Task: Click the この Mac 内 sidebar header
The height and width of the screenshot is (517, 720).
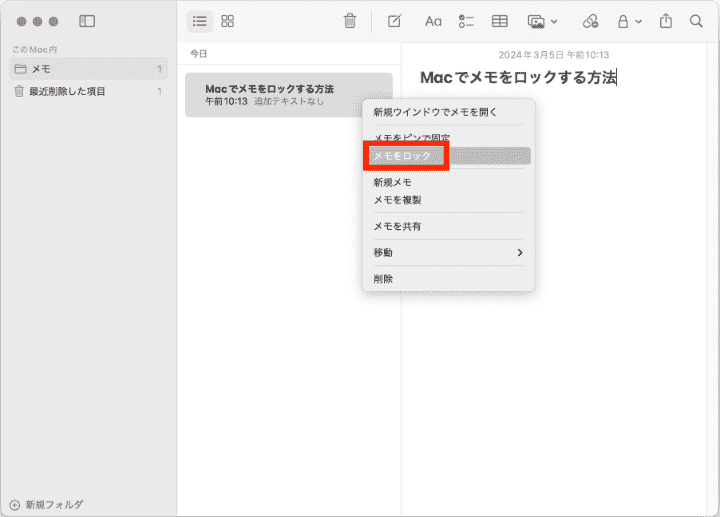Action: [34, 49]
